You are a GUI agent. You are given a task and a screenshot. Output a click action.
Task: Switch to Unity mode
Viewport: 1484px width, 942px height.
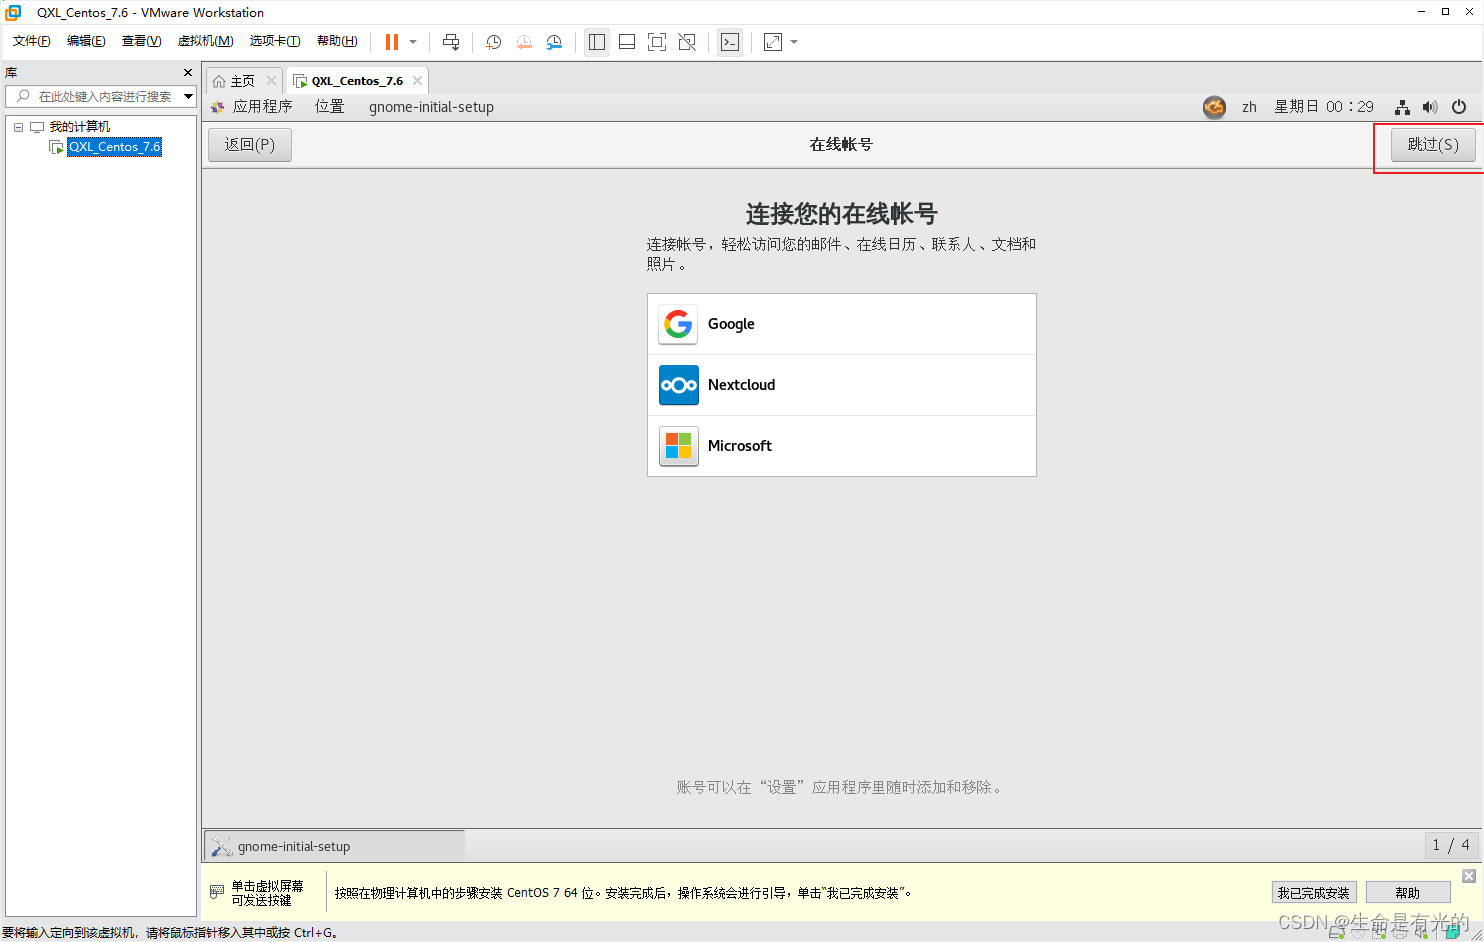(x=687, y=42)
